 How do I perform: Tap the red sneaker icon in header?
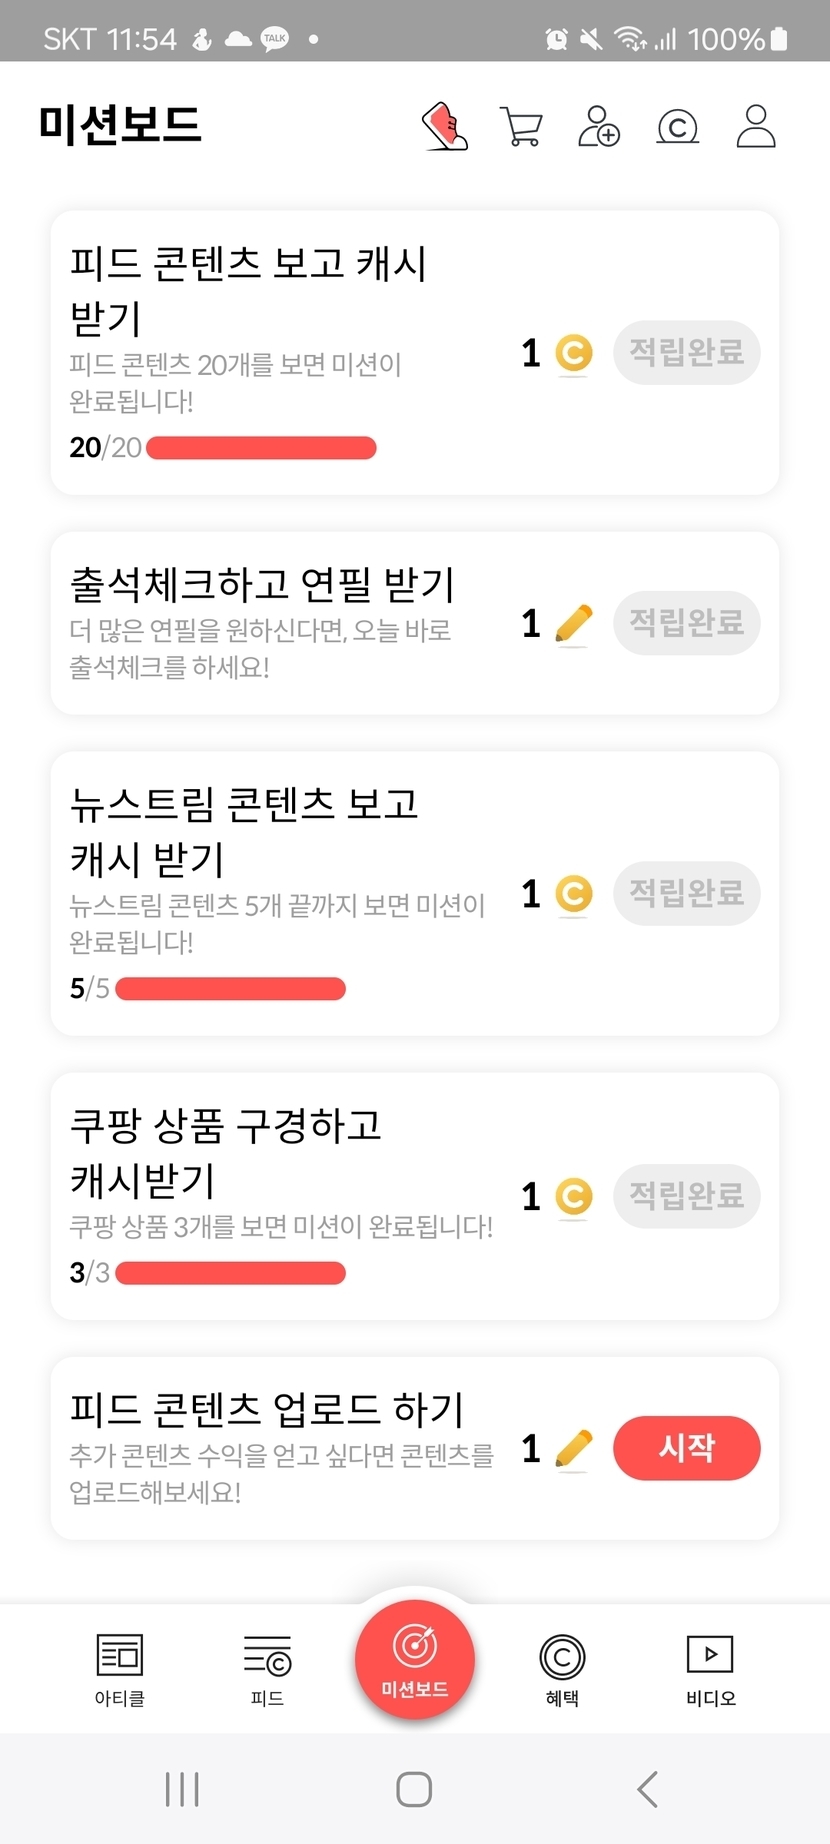[445, 127]
